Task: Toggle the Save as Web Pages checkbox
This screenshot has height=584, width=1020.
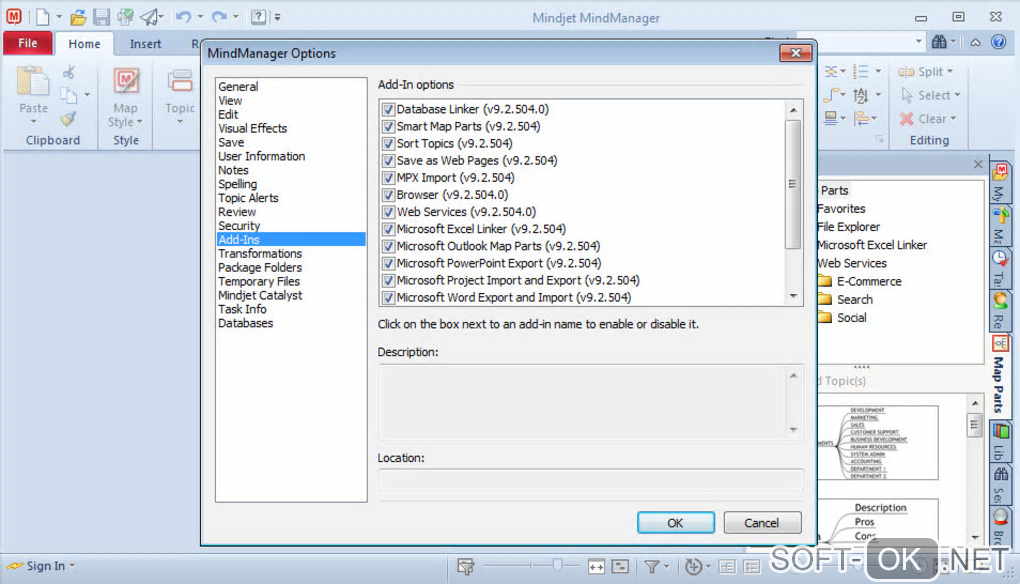Action: click(388, 161)
